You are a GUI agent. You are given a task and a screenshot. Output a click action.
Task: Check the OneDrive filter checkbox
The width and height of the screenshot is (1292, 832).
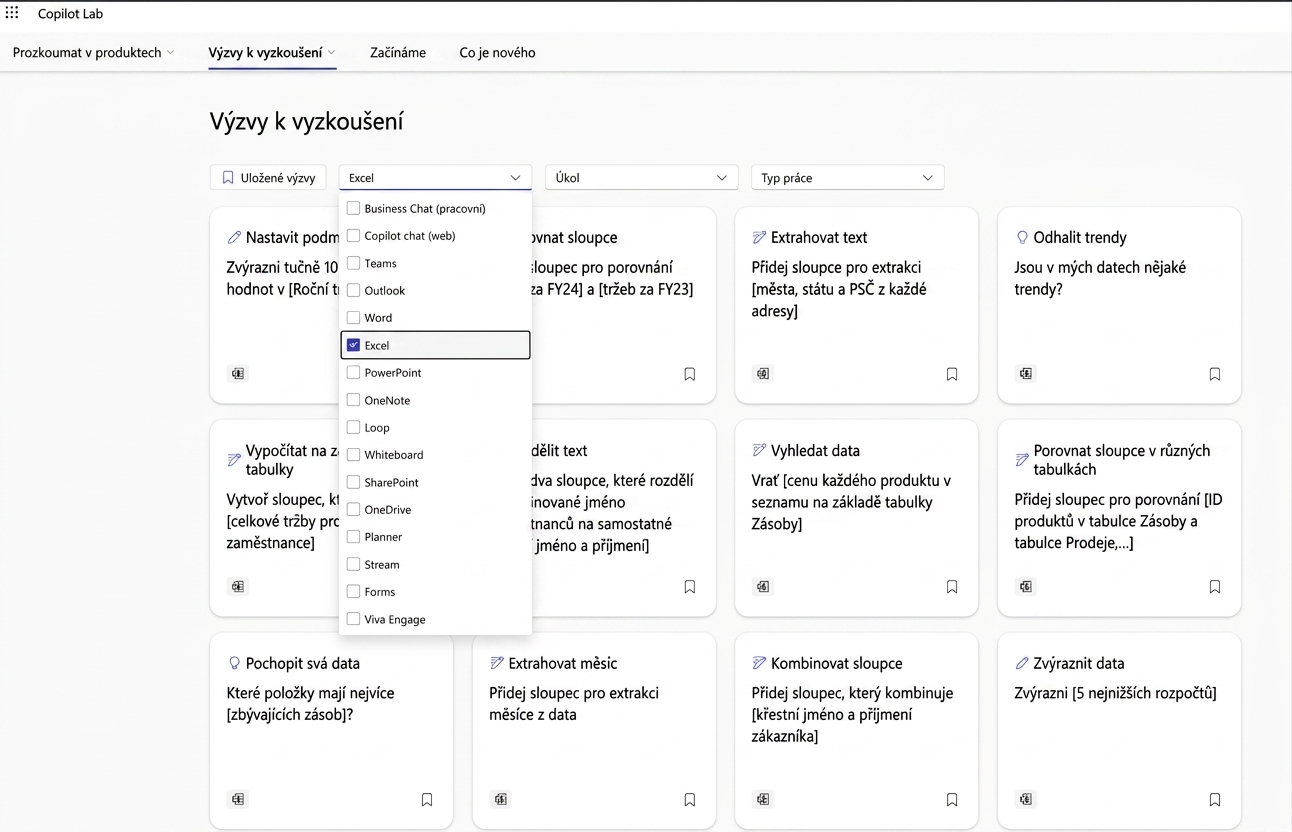(353, 509)
